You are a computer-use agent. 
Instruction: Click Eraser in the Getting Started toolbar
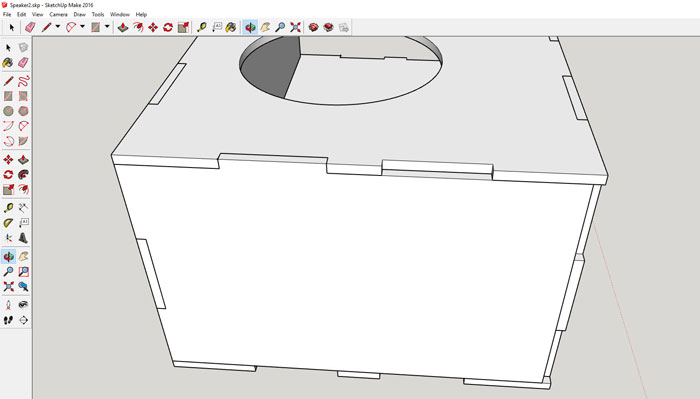coord(30,27)
